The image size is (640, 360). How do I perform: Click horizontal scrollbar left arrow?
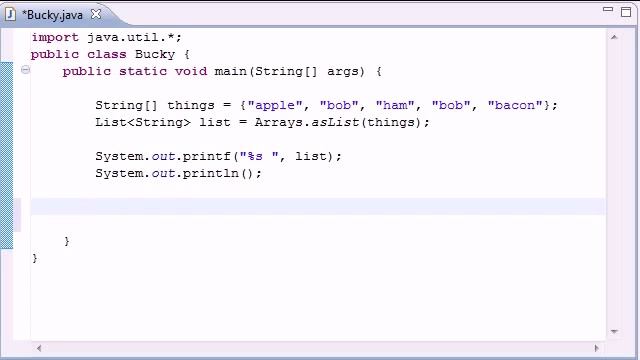pyautogui.click(x=39, y=348)
